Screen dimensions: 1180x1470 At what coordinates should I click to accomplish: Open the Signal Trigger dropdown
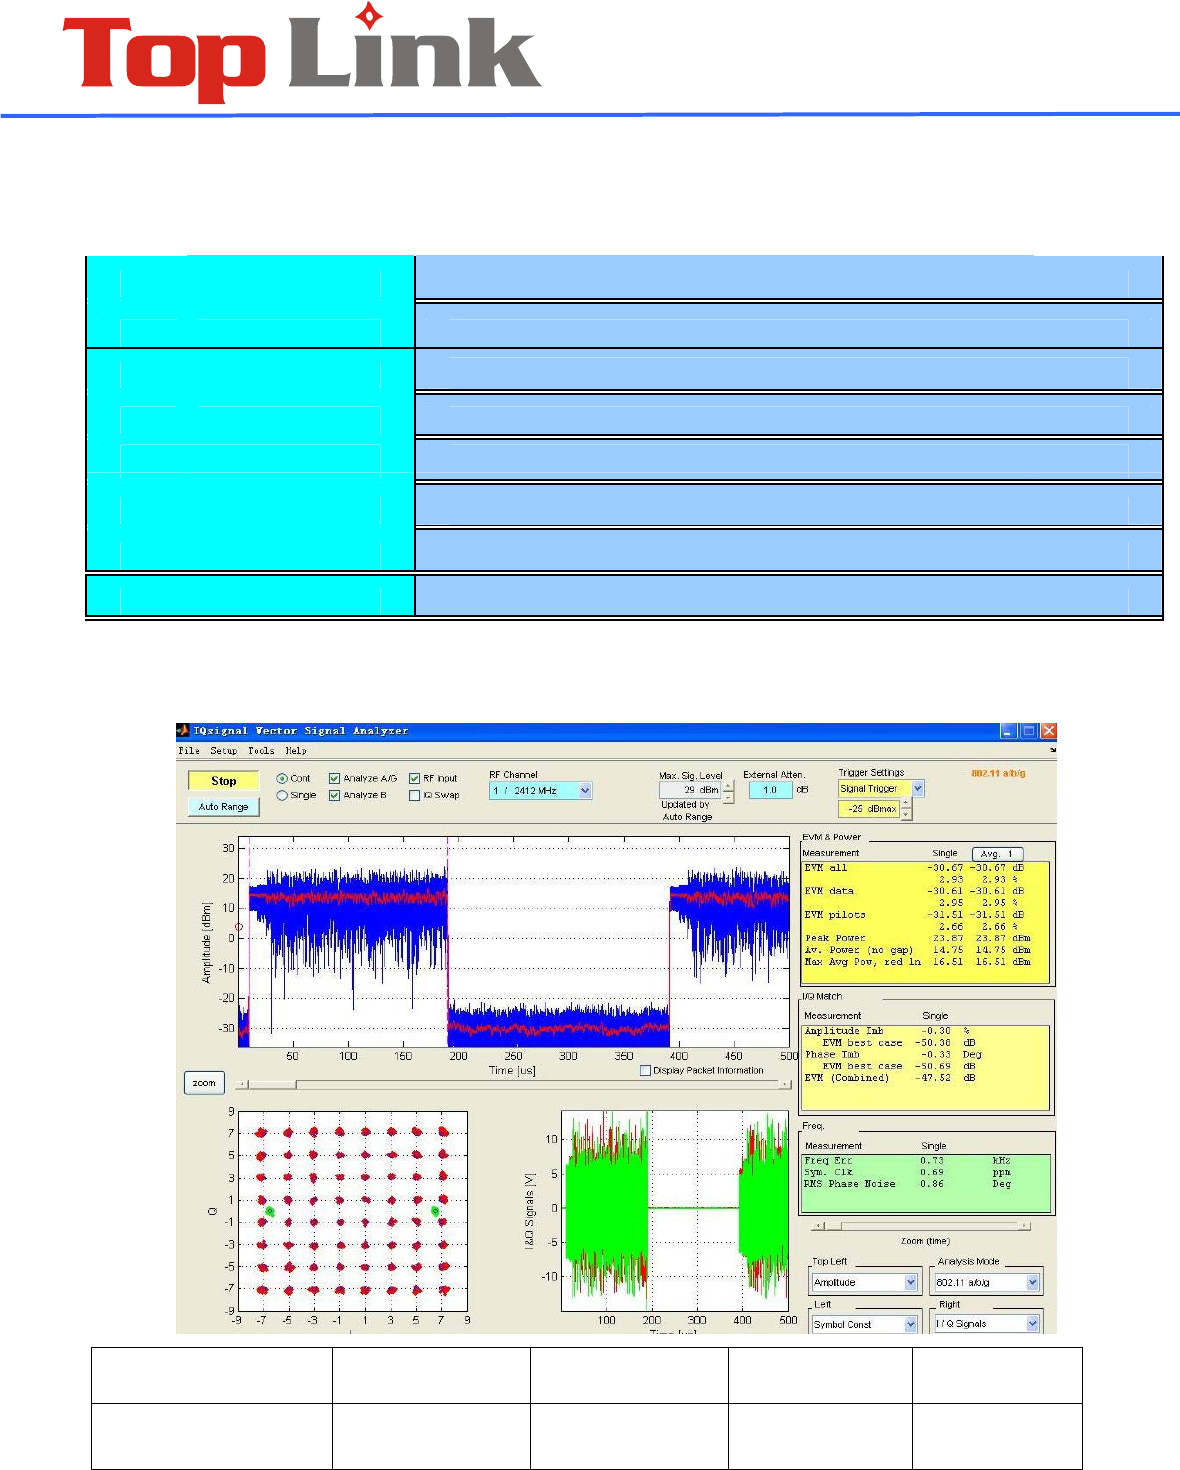[880, 788]
